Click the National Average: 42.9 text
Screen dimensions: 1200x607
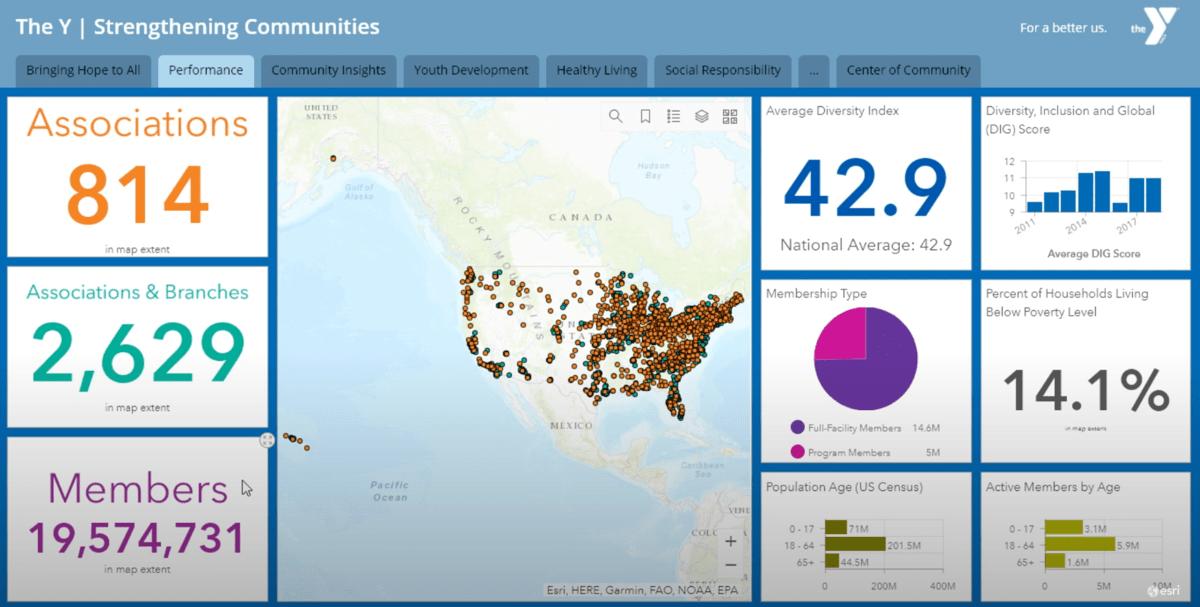(866, 245)
